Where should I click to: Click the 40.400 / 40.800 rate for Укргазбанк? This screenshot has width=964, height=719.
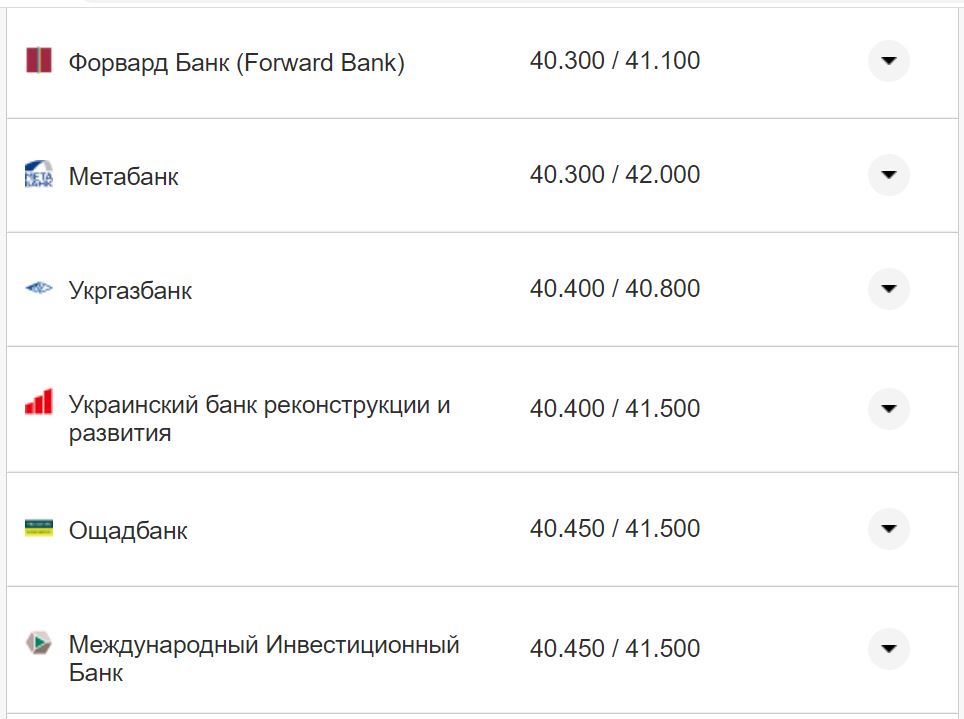tap(616, 288)
